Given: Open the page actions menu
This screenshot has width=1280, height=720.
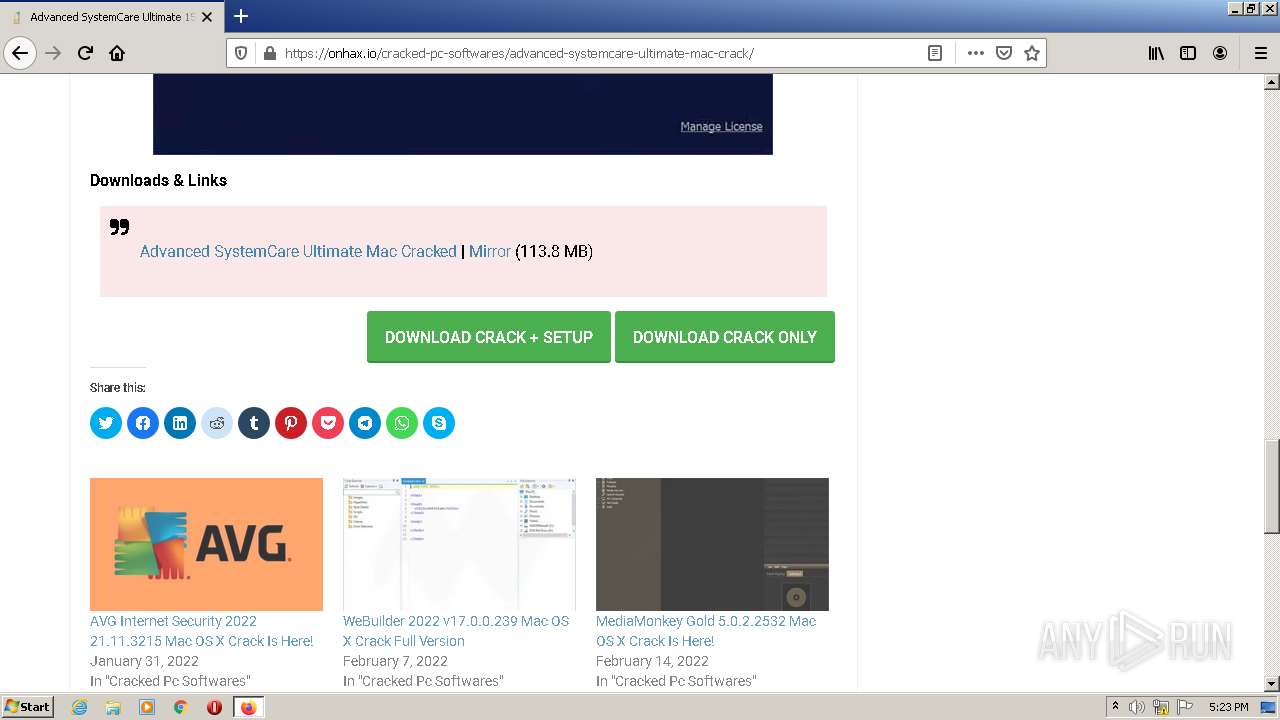Looking at the screenshot, I should [976, 53].
